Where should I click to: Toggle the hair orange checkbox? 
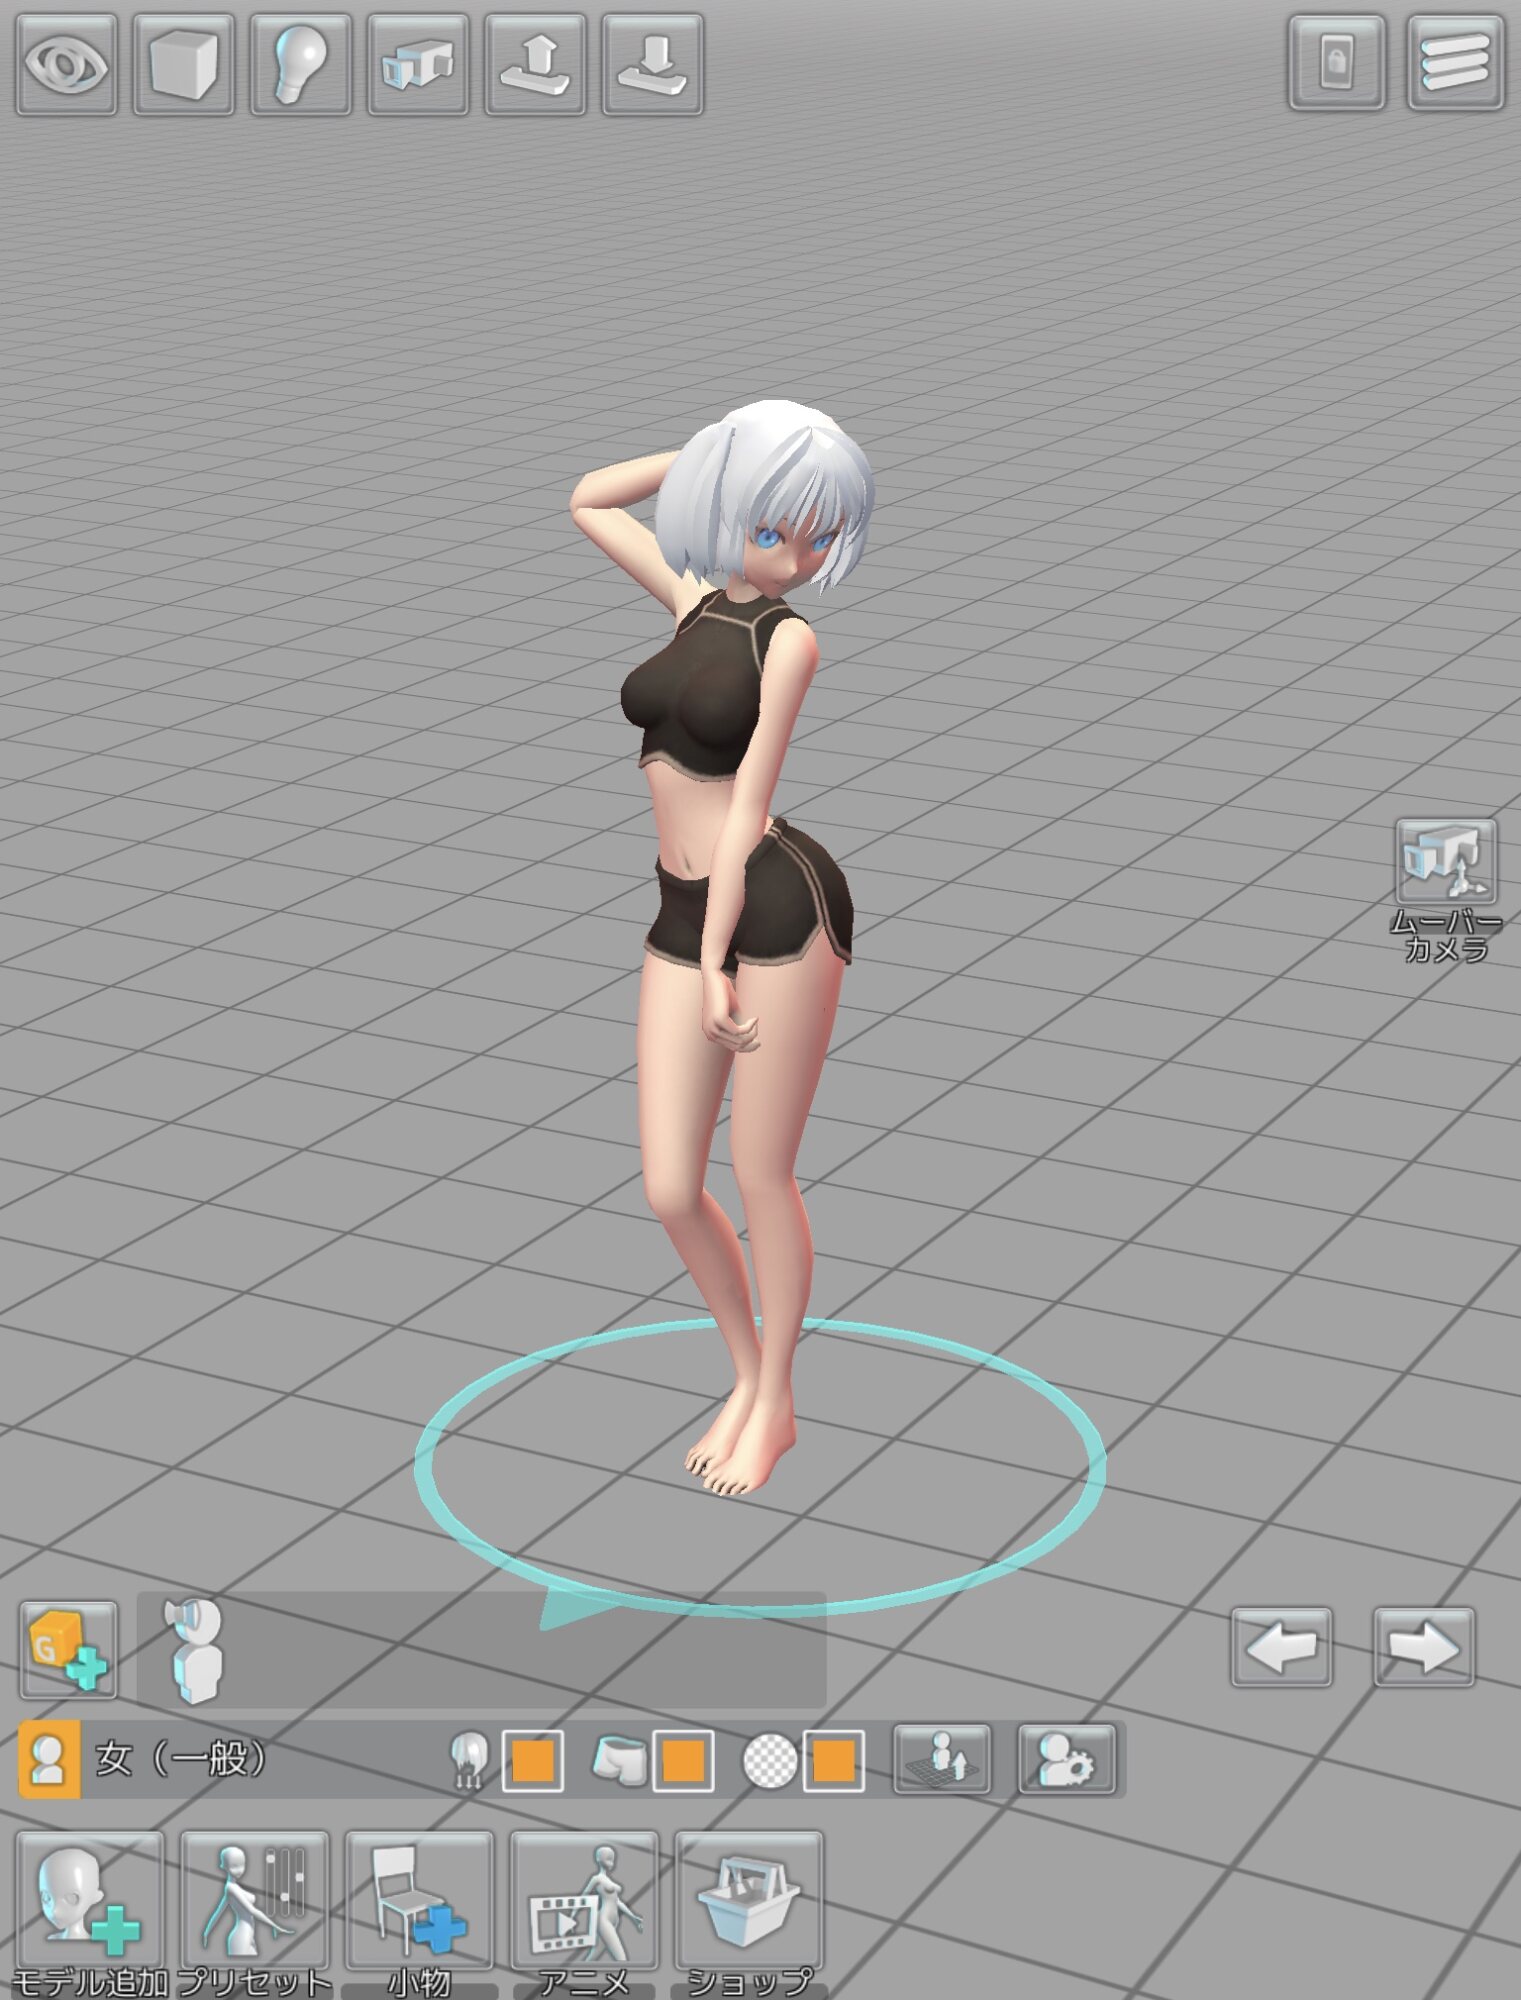tap(532, 1760)
